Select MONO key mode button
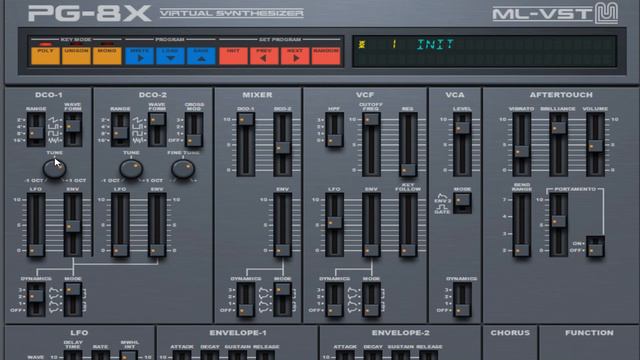Screen dimensions: 640x360 pyautogui.click(x=107, y=56)
